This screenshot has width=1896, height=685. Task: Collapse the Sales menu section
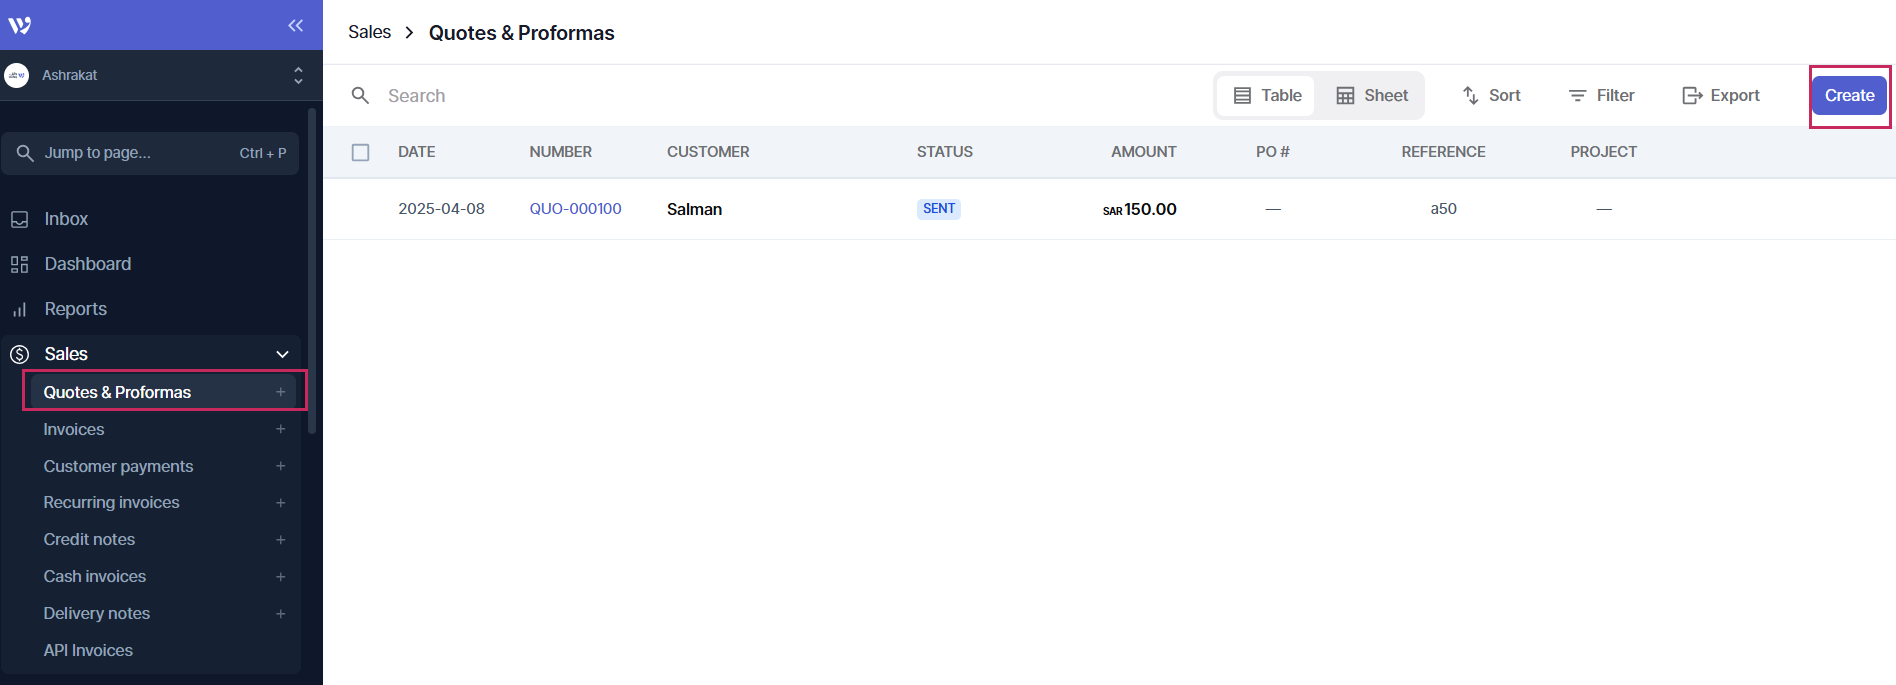click(282, 354)
